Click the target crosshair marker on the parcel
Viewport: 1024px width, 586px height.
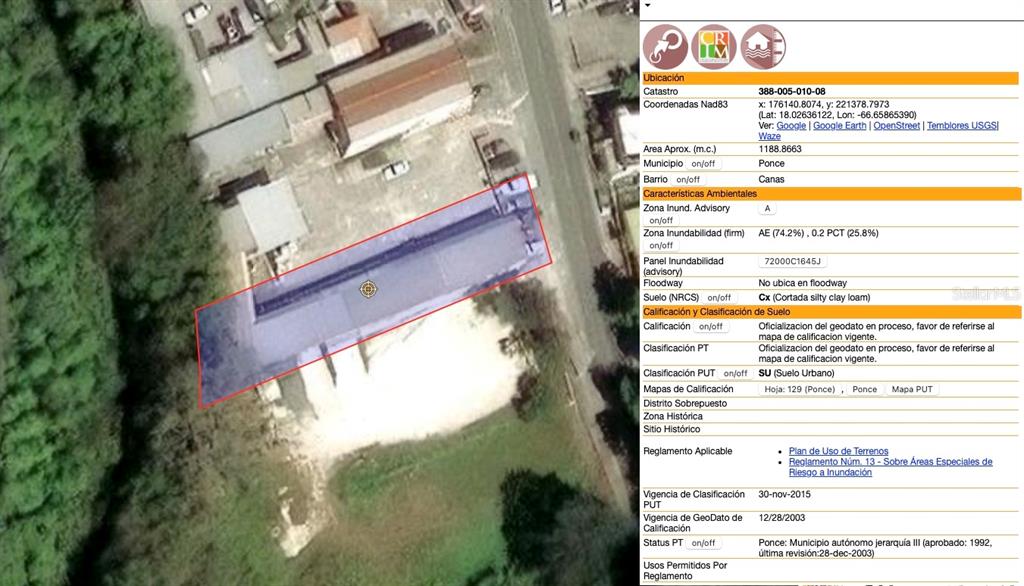point(369,289)
